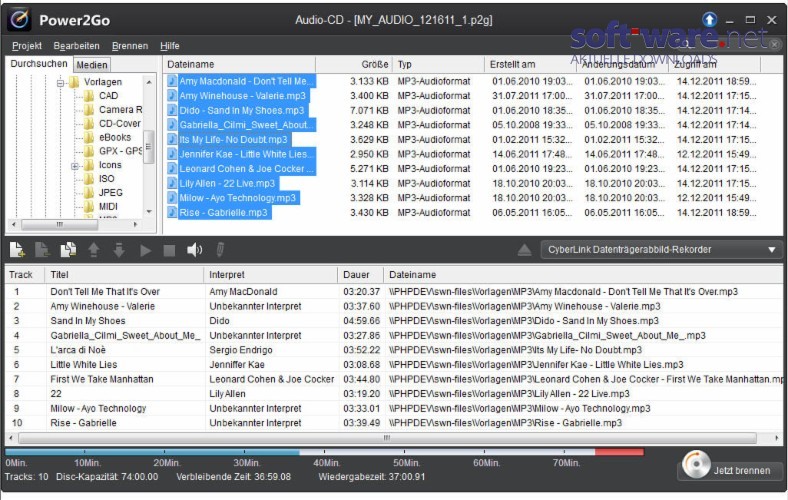Viewport: 788px width, 500px height.
Task: Open the Brennen menu
Action: pyautogui.click(x=130, y=46)
